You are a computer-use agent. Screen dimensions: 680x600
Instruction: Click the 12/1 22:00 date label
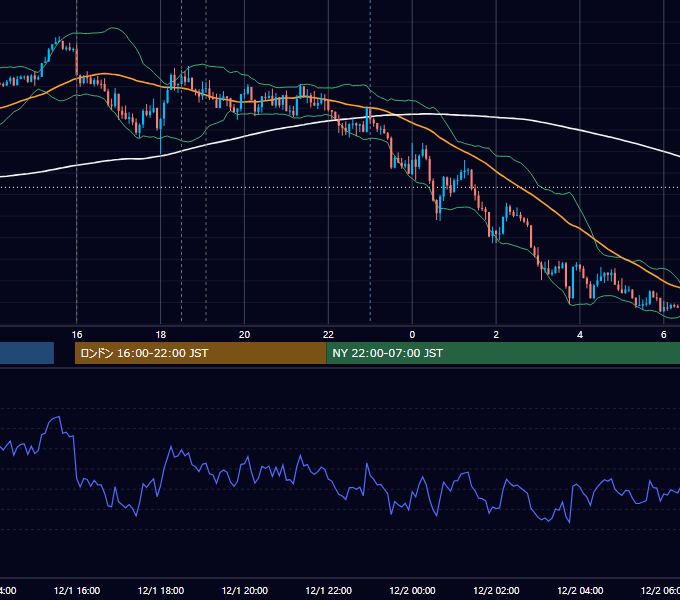tap(328, 590)
